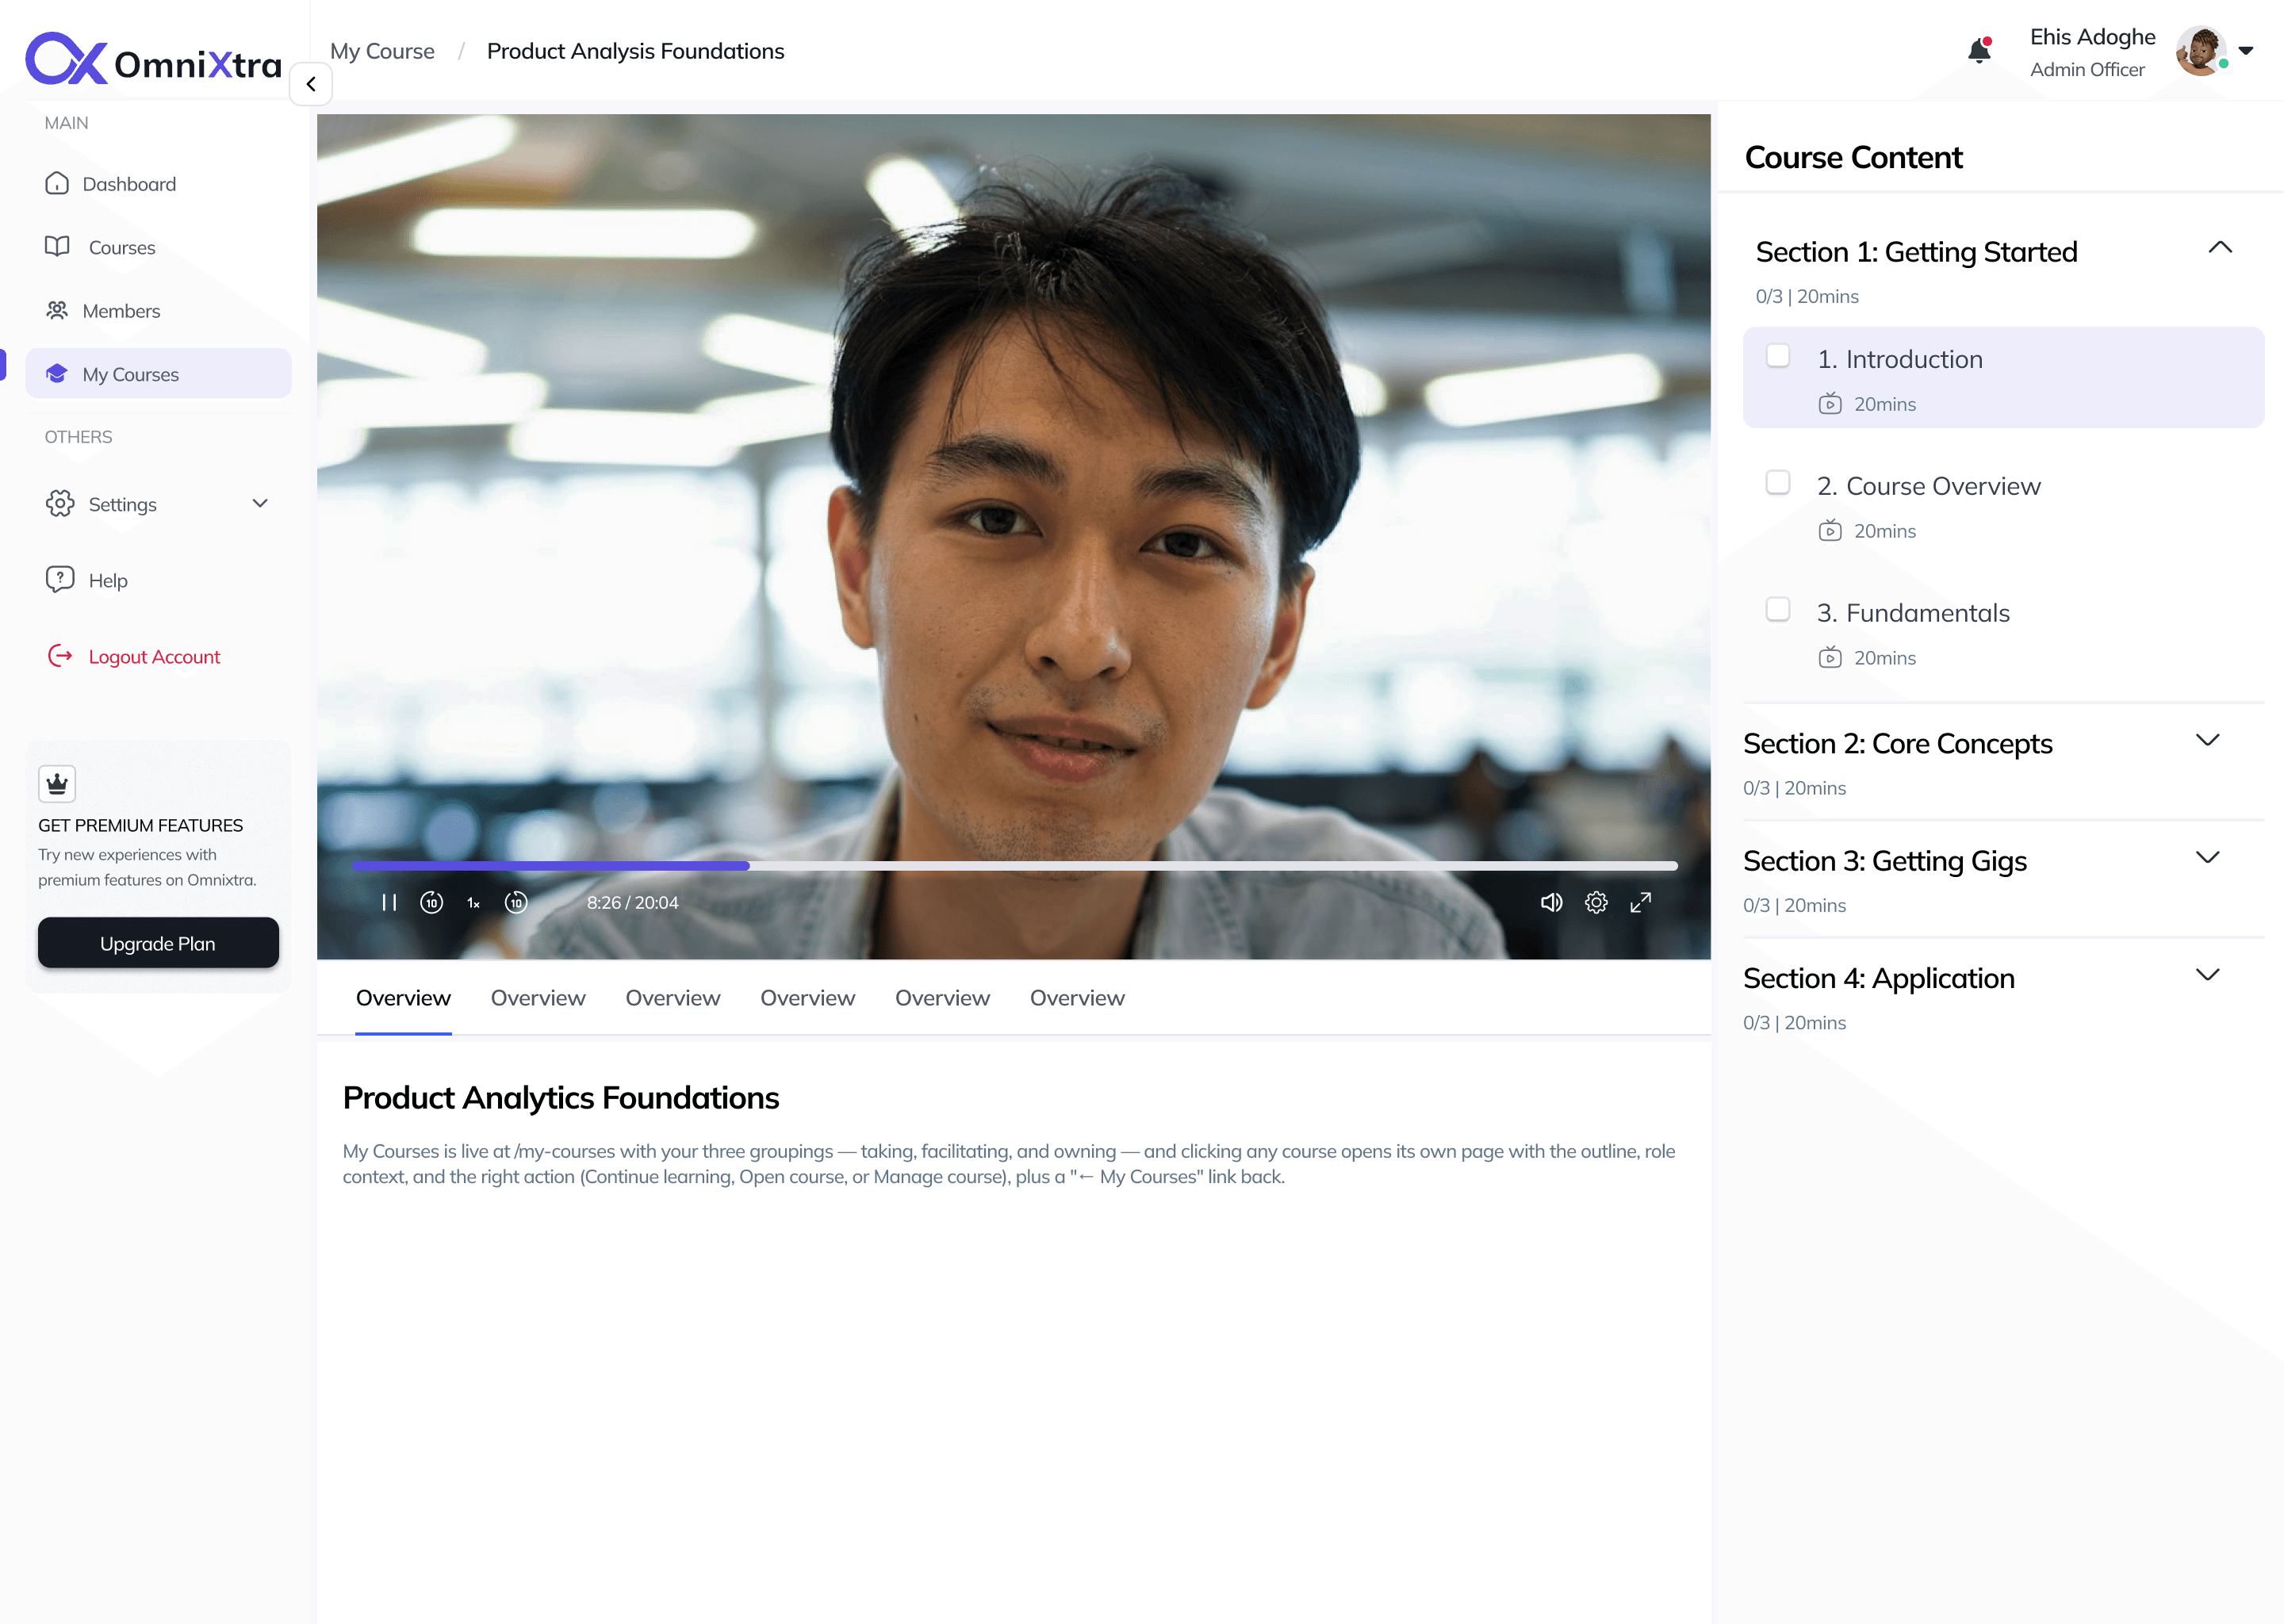Collapse Section 1: Getting Started
2284x1624 pixels.
click(2220, 248)
